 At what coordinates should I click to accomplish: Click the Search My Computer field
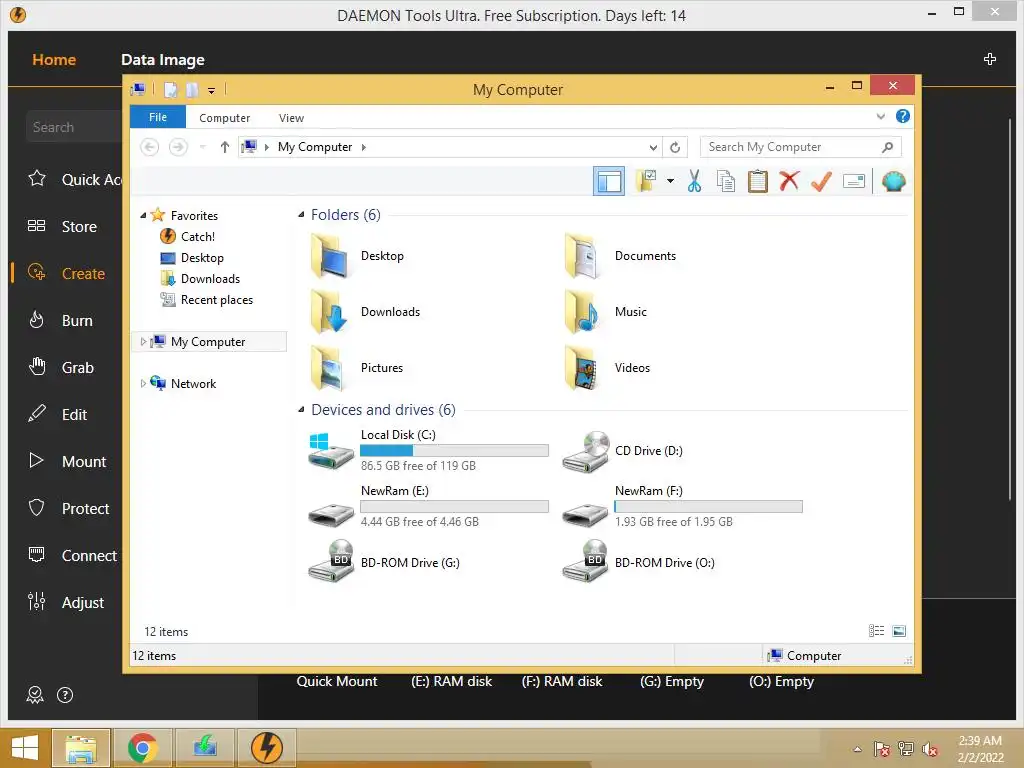pos(801,147)
